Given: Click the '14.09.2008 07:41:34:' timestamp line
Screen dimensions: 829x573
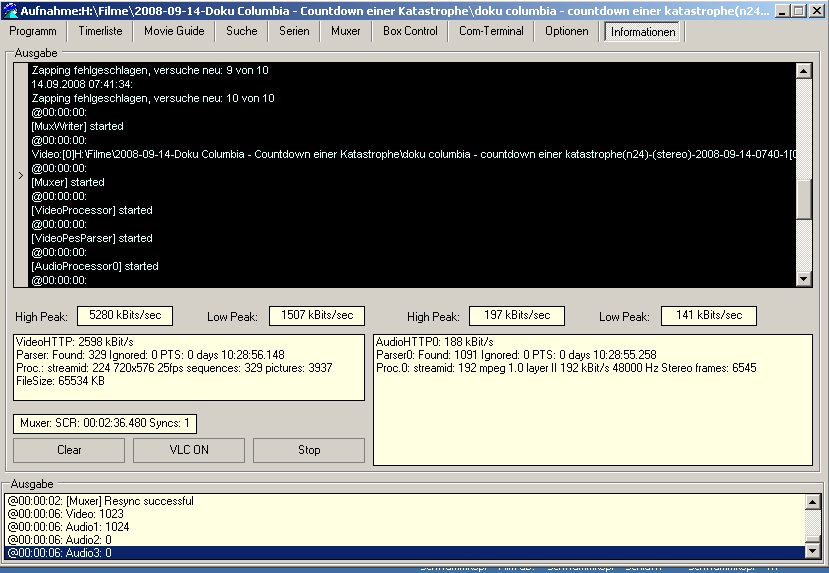Looking at the screenshot, I should (82, 84).
